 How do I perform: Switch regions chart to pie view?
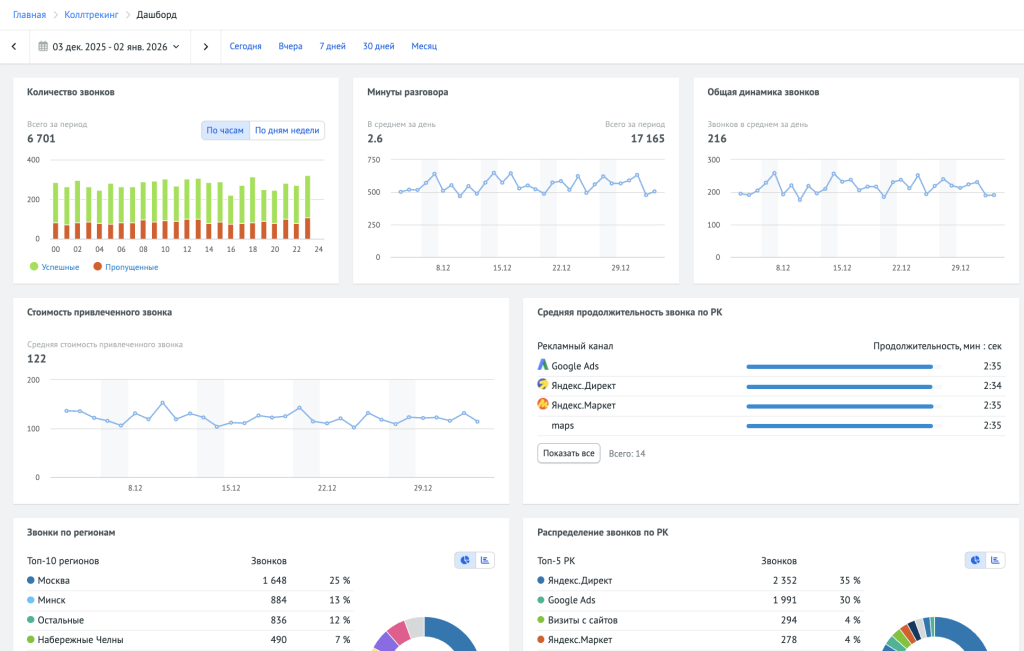pos(465,560)
